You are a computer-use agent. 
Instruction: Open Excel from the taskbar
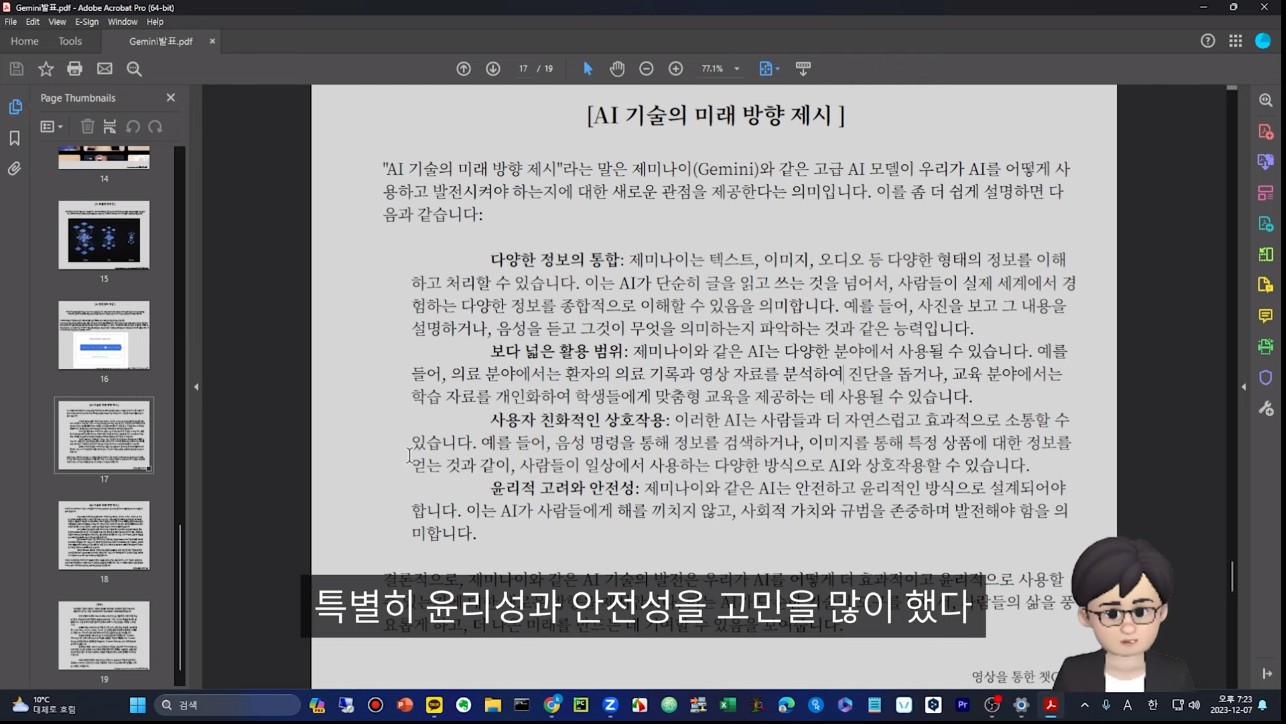tap(728, 705)
